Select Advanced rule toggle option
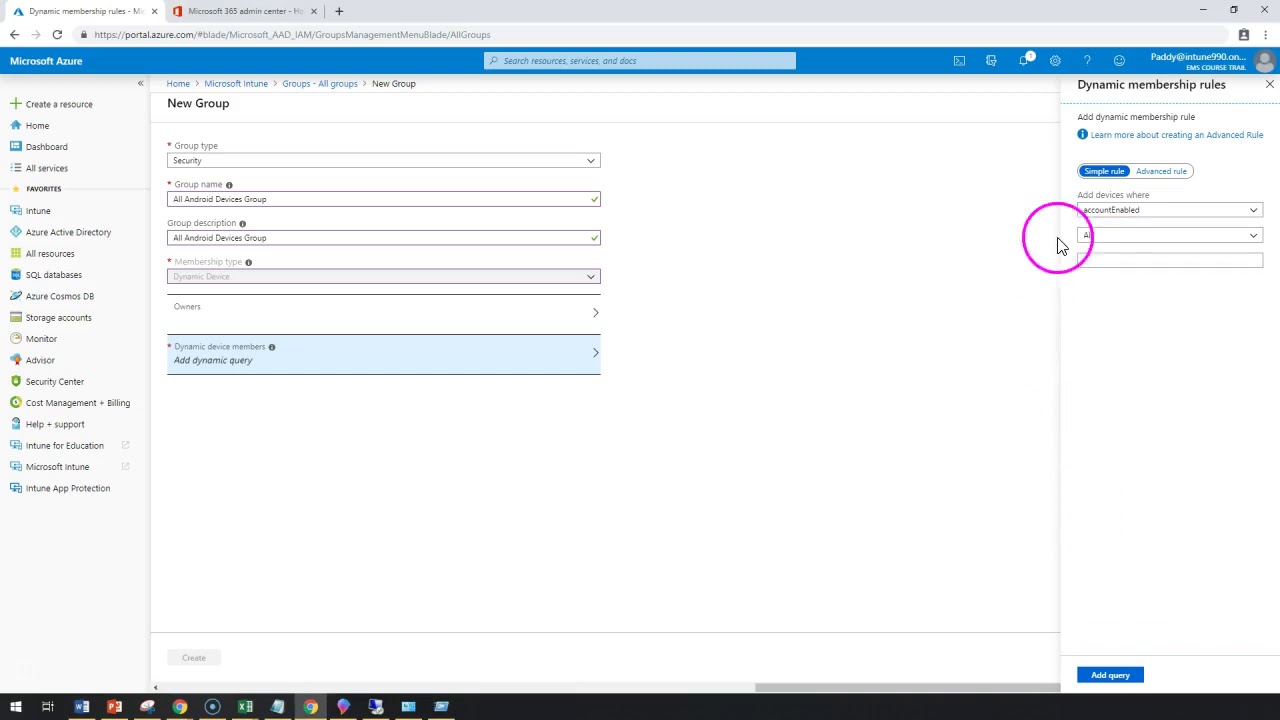Image resolution: width=1280 pixels, height=720 pixels. 1161,171
